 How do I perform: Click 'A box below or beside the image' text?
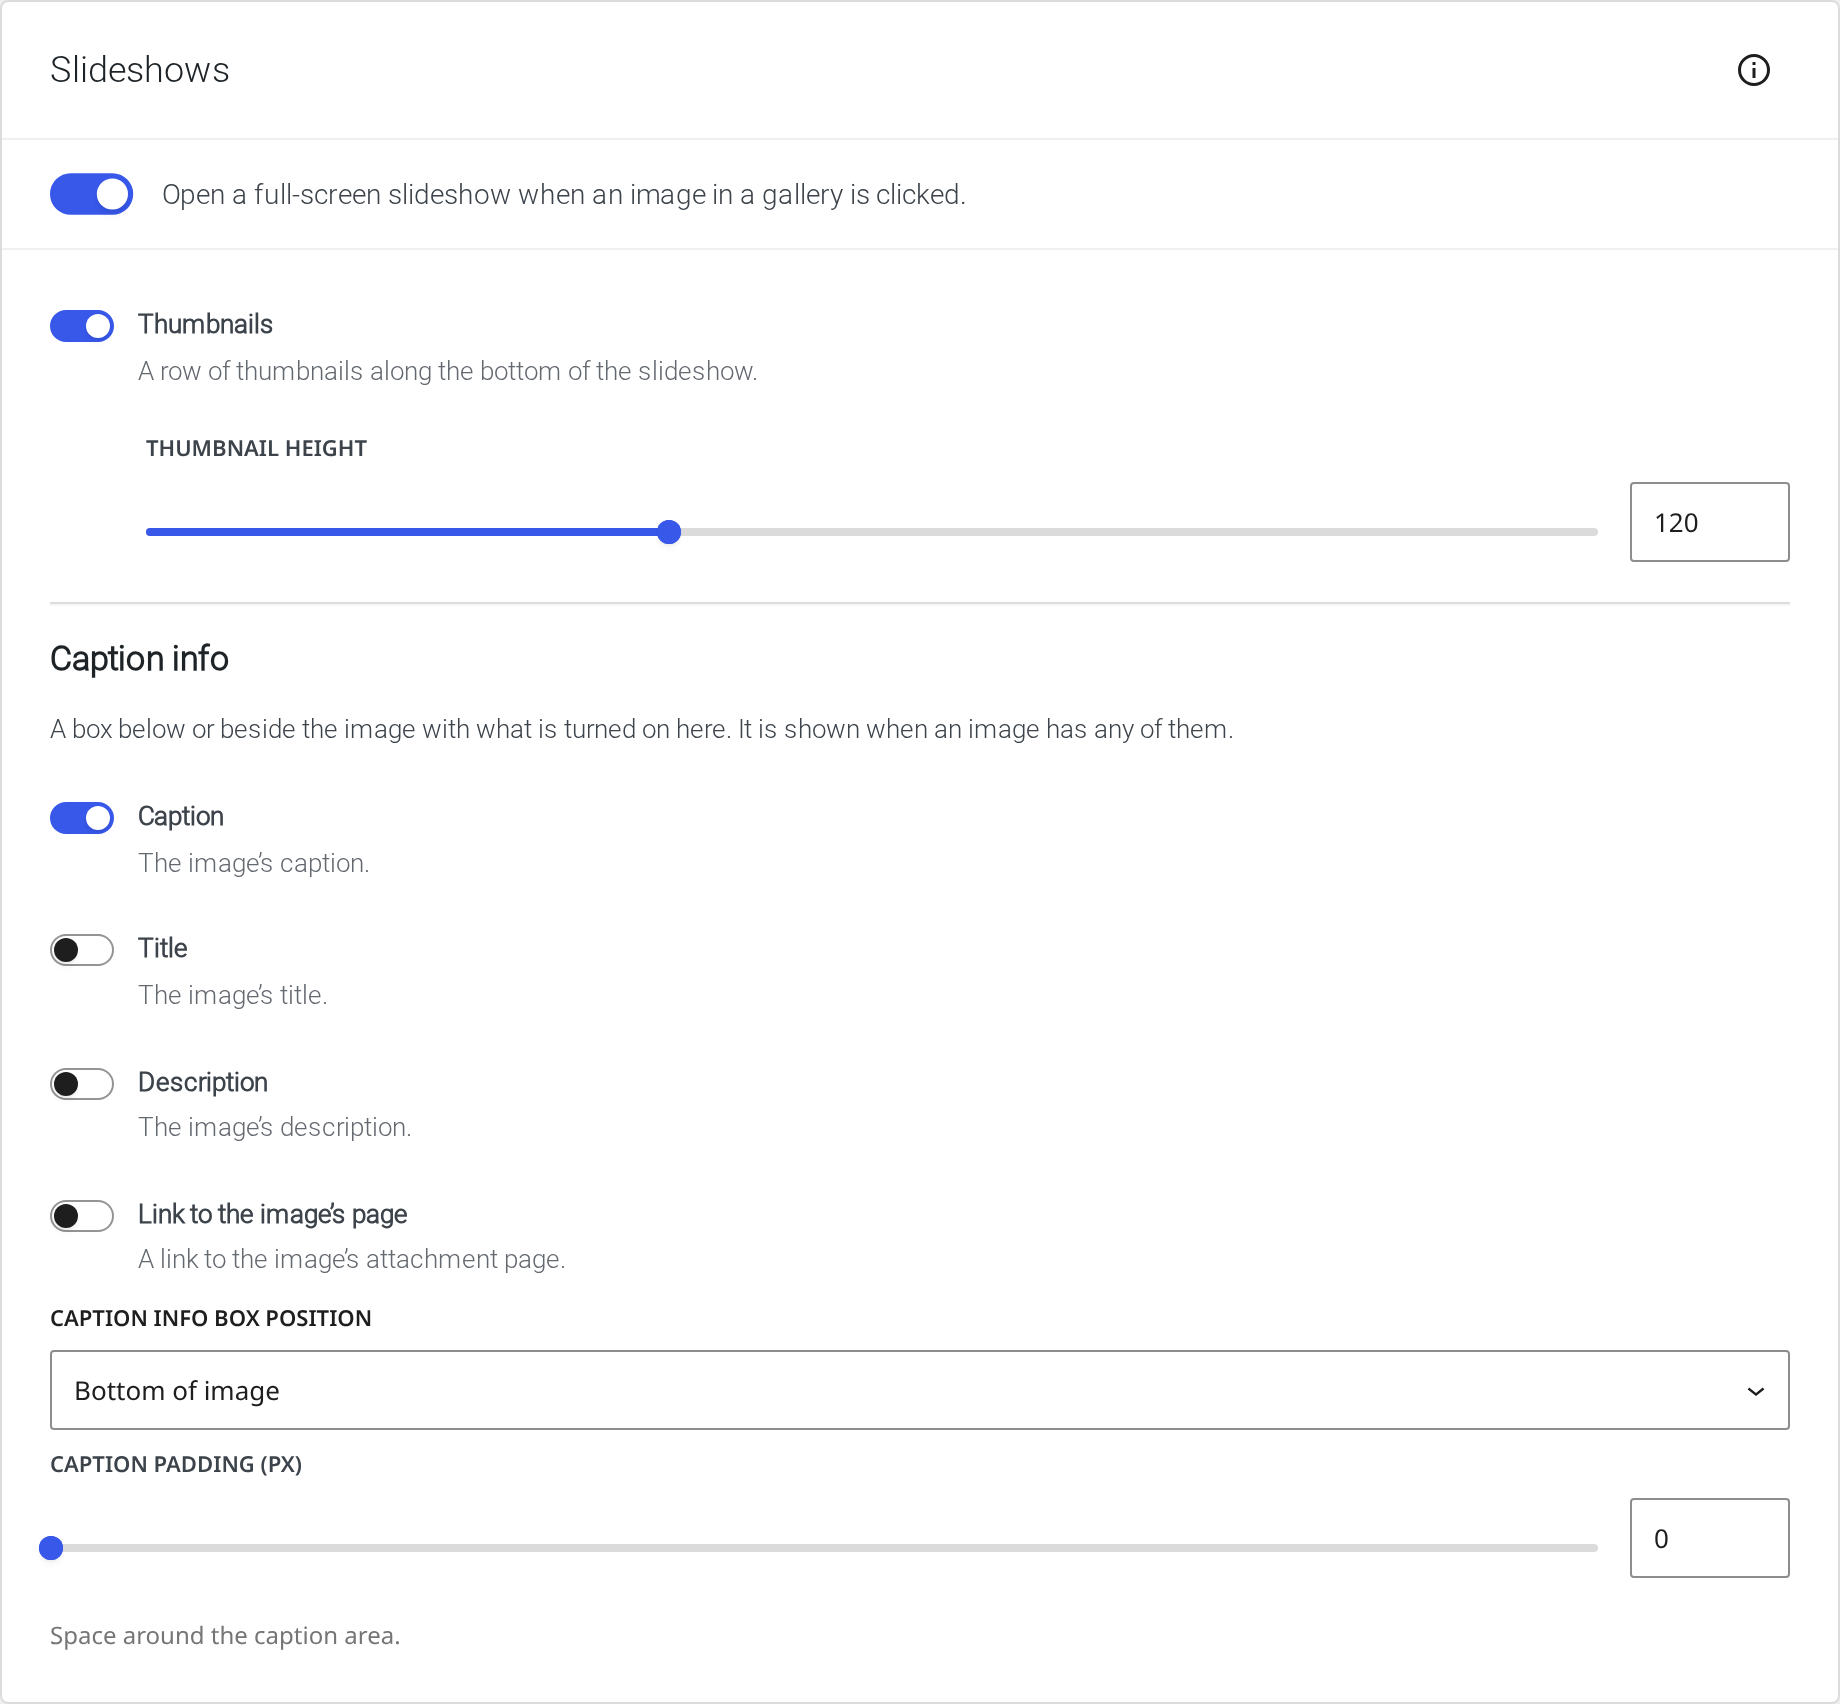tap(641, 729)
